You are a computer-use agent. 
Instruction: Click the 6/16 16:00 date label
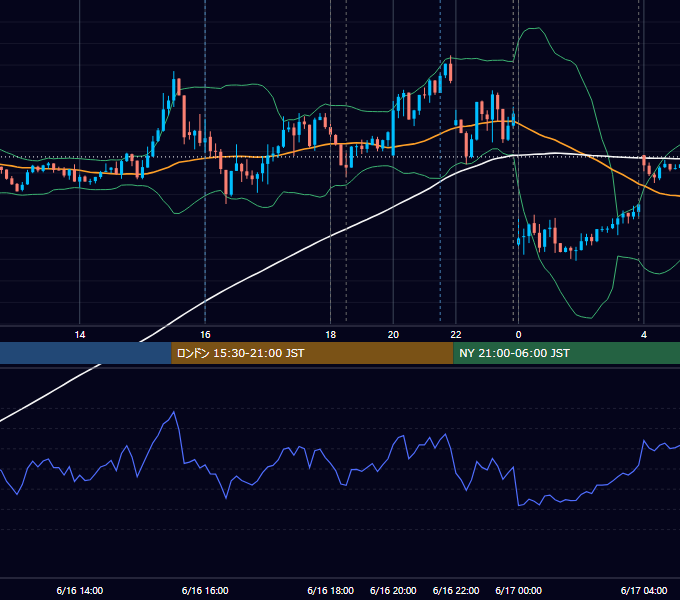point(205,590)
